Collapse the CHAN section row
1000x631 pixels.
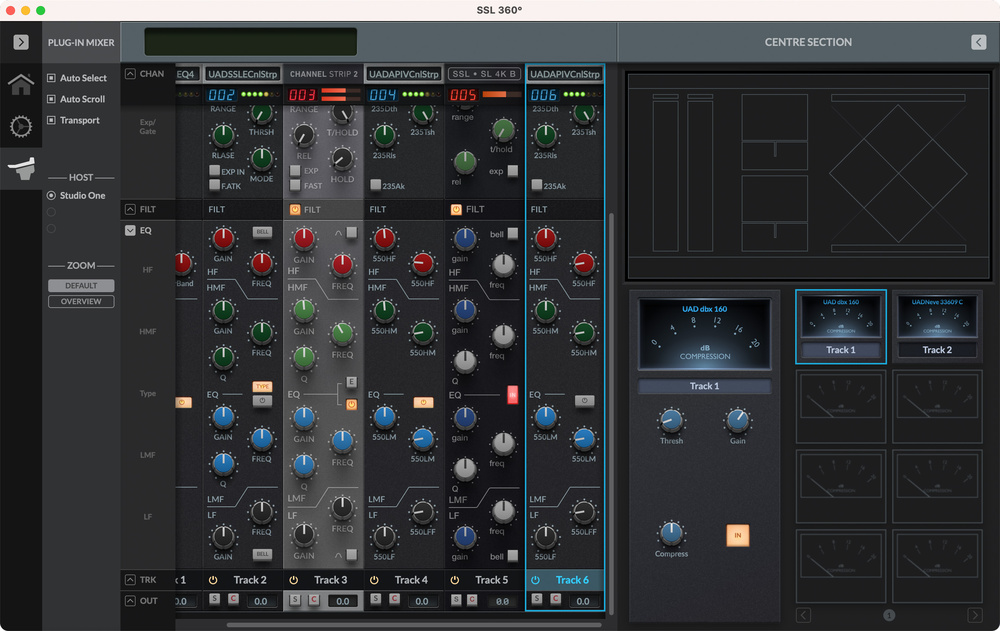(130, 74)
